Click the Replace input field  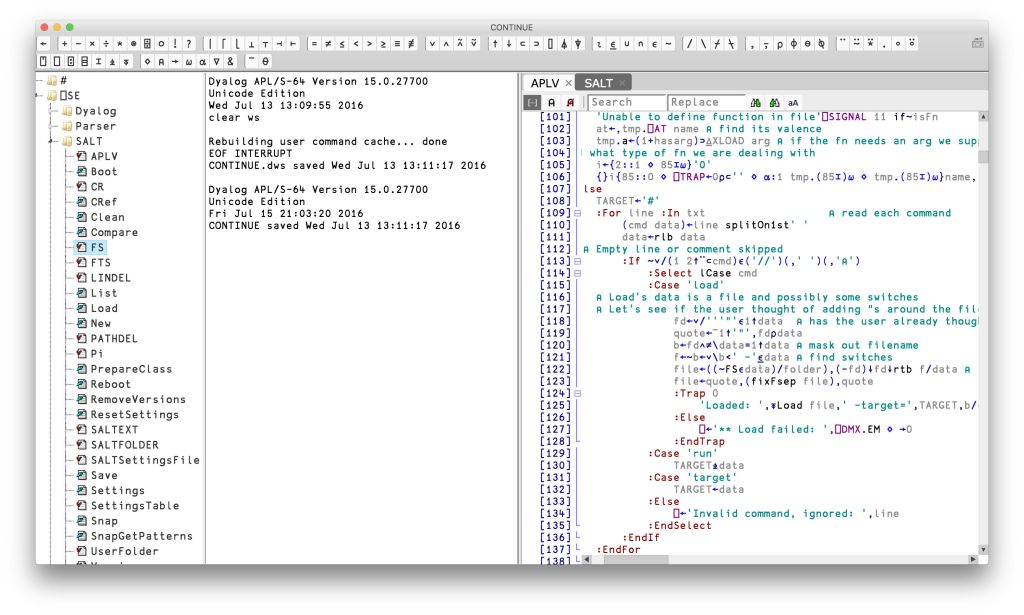pyautogui.click(x=707, y=102)
